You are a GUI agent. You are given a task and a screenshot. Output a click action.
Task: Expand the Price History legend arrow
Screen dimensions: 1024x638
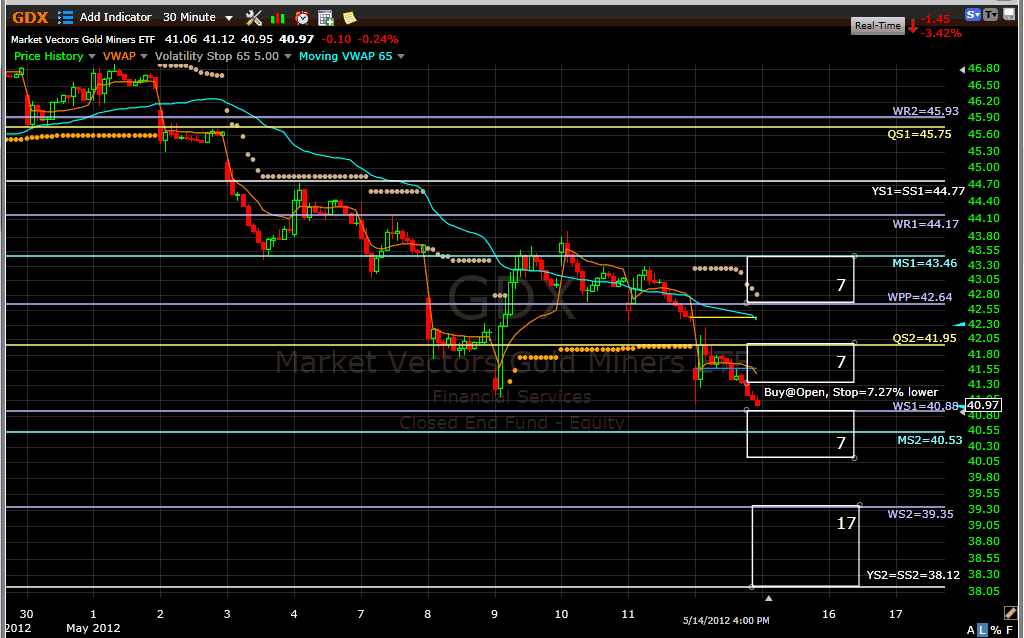click(91, 57)
